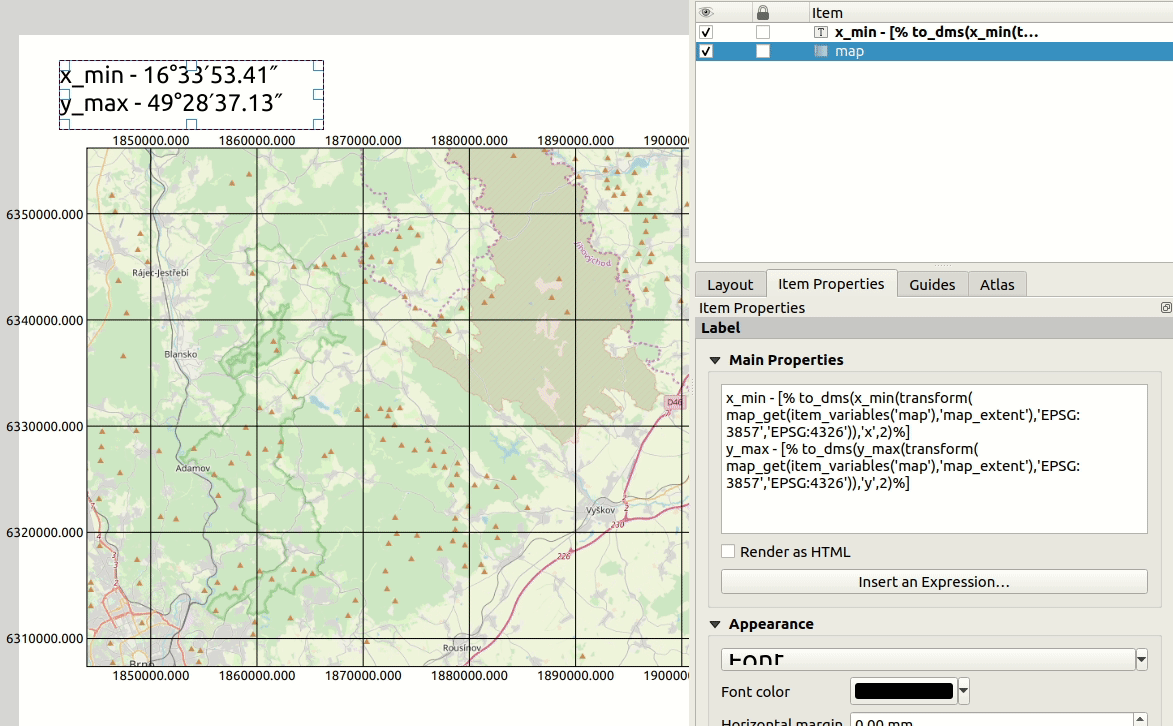Collapse the Appearance section
This screenshot has width=1173, height=726.
pos(715,624)
